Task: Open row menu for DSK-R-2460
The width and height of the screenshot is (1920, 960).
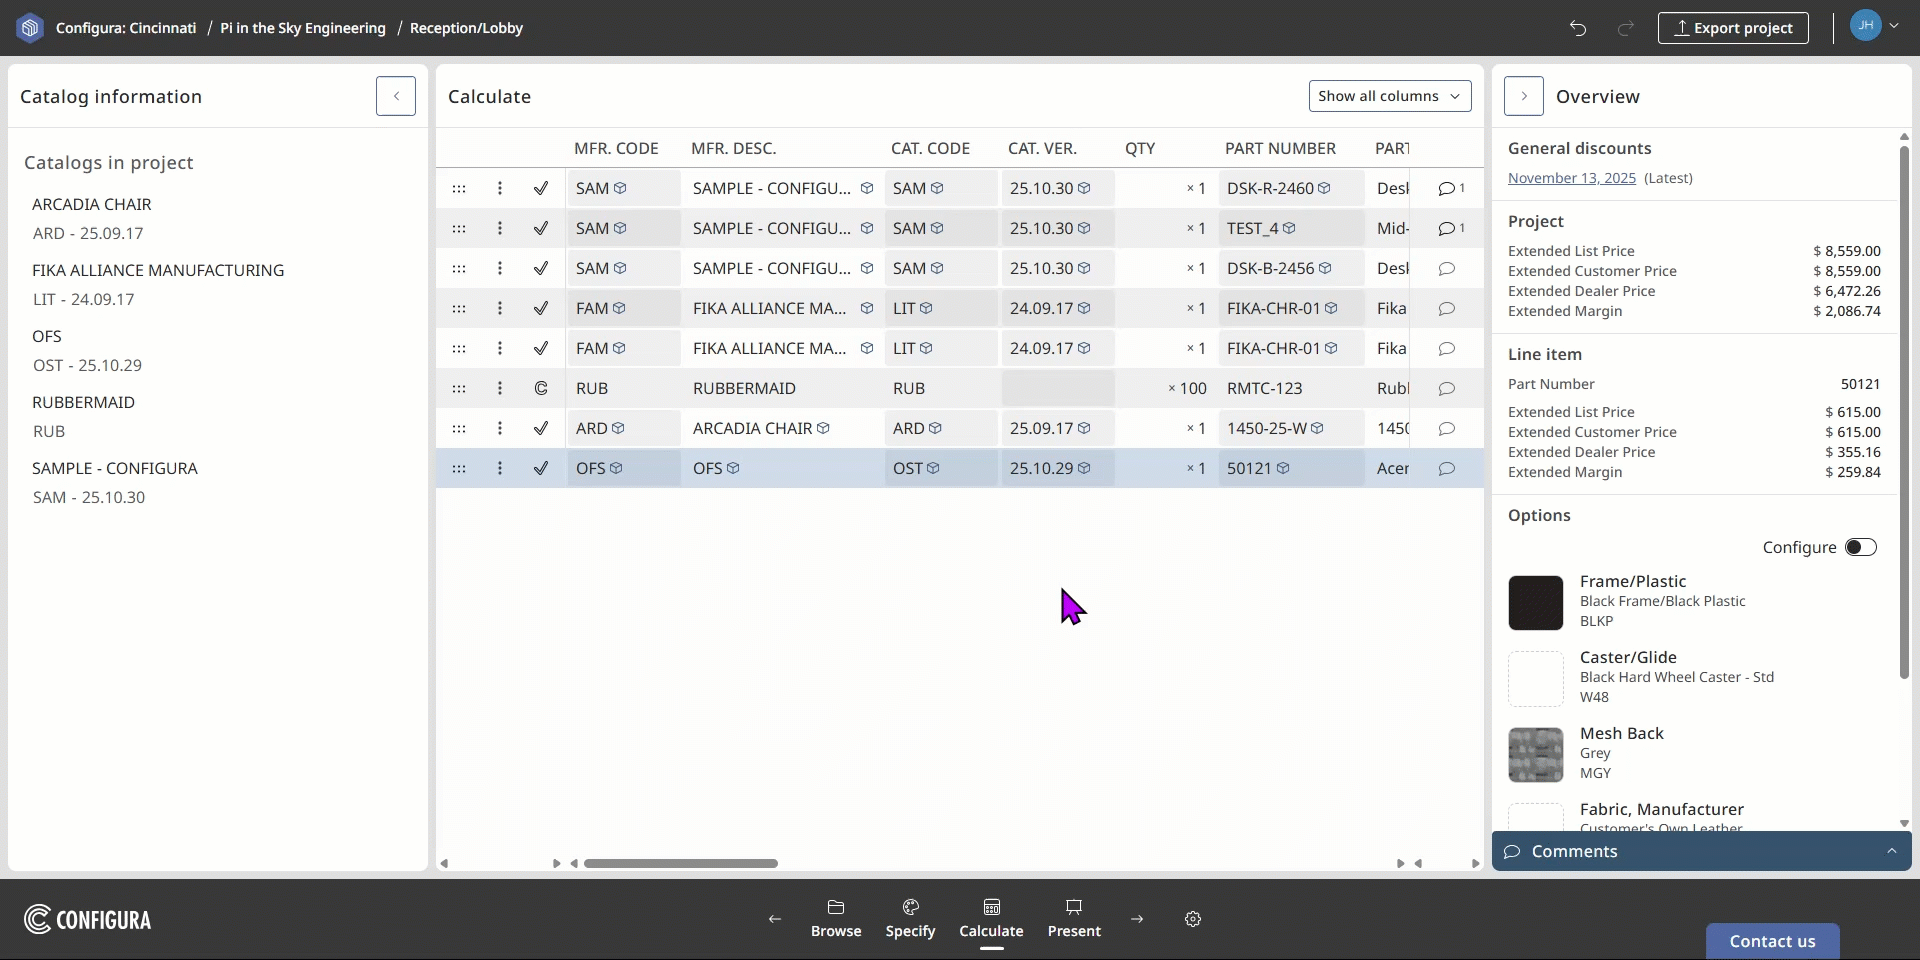Action: coord(500,188)
